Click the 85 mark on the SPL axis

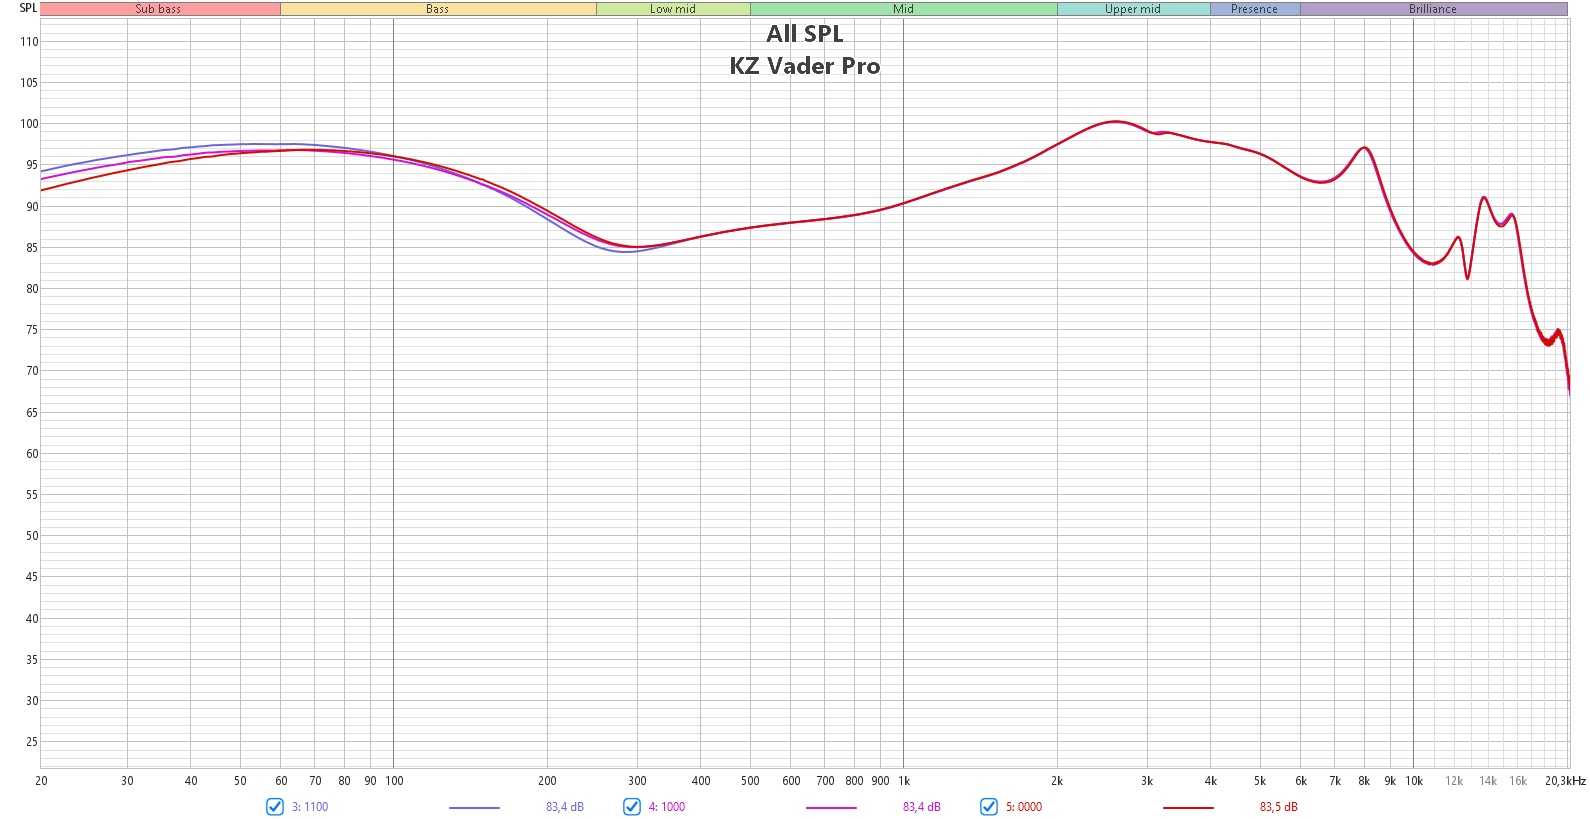pos(32,248)
